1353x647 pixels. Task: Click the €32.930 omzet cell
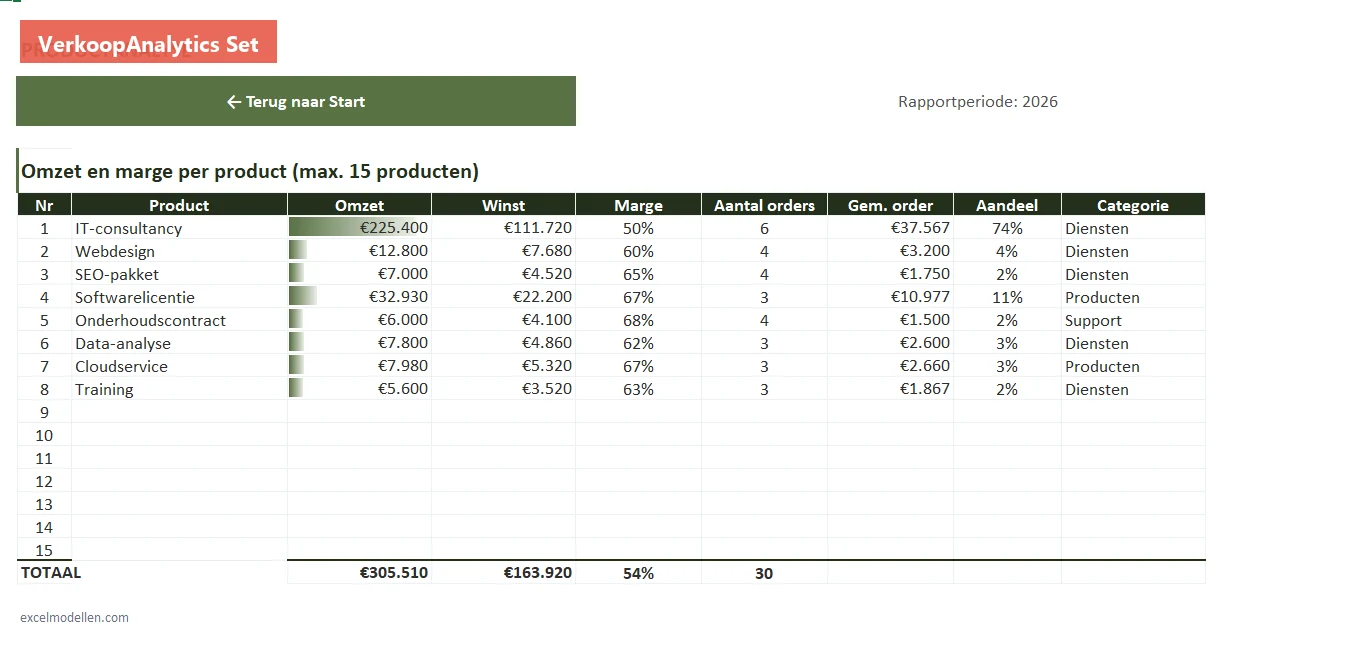[359, 297]
